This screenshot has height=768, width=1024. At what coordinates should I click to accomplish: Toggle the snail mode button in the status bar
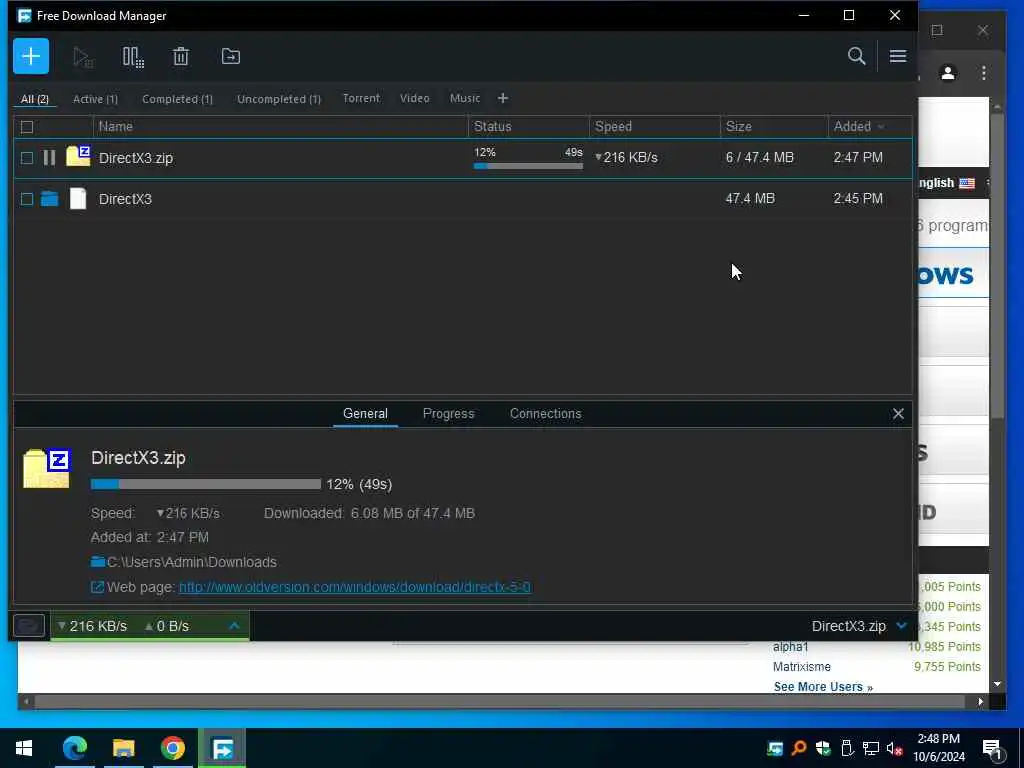click(x=29, y=626)
